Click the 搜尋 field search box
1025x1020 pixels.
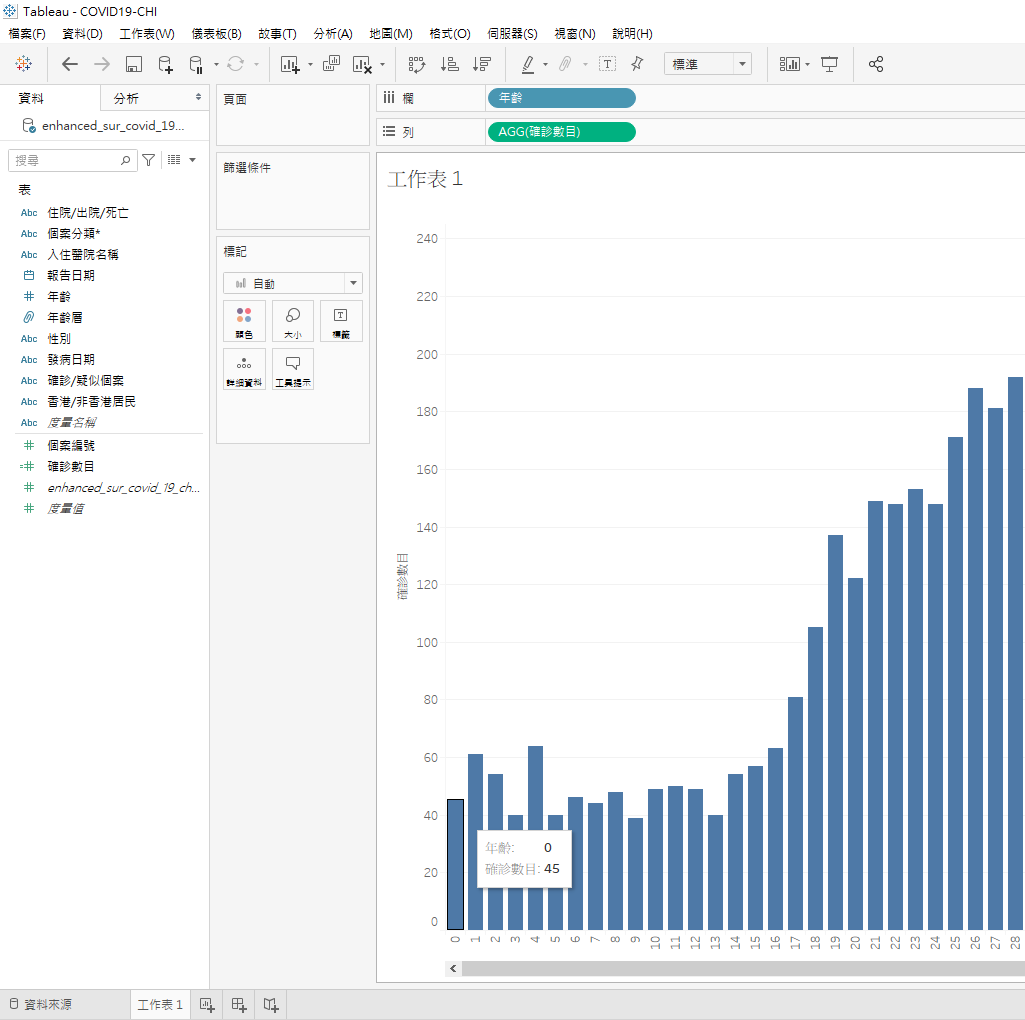tap(66, 160)
